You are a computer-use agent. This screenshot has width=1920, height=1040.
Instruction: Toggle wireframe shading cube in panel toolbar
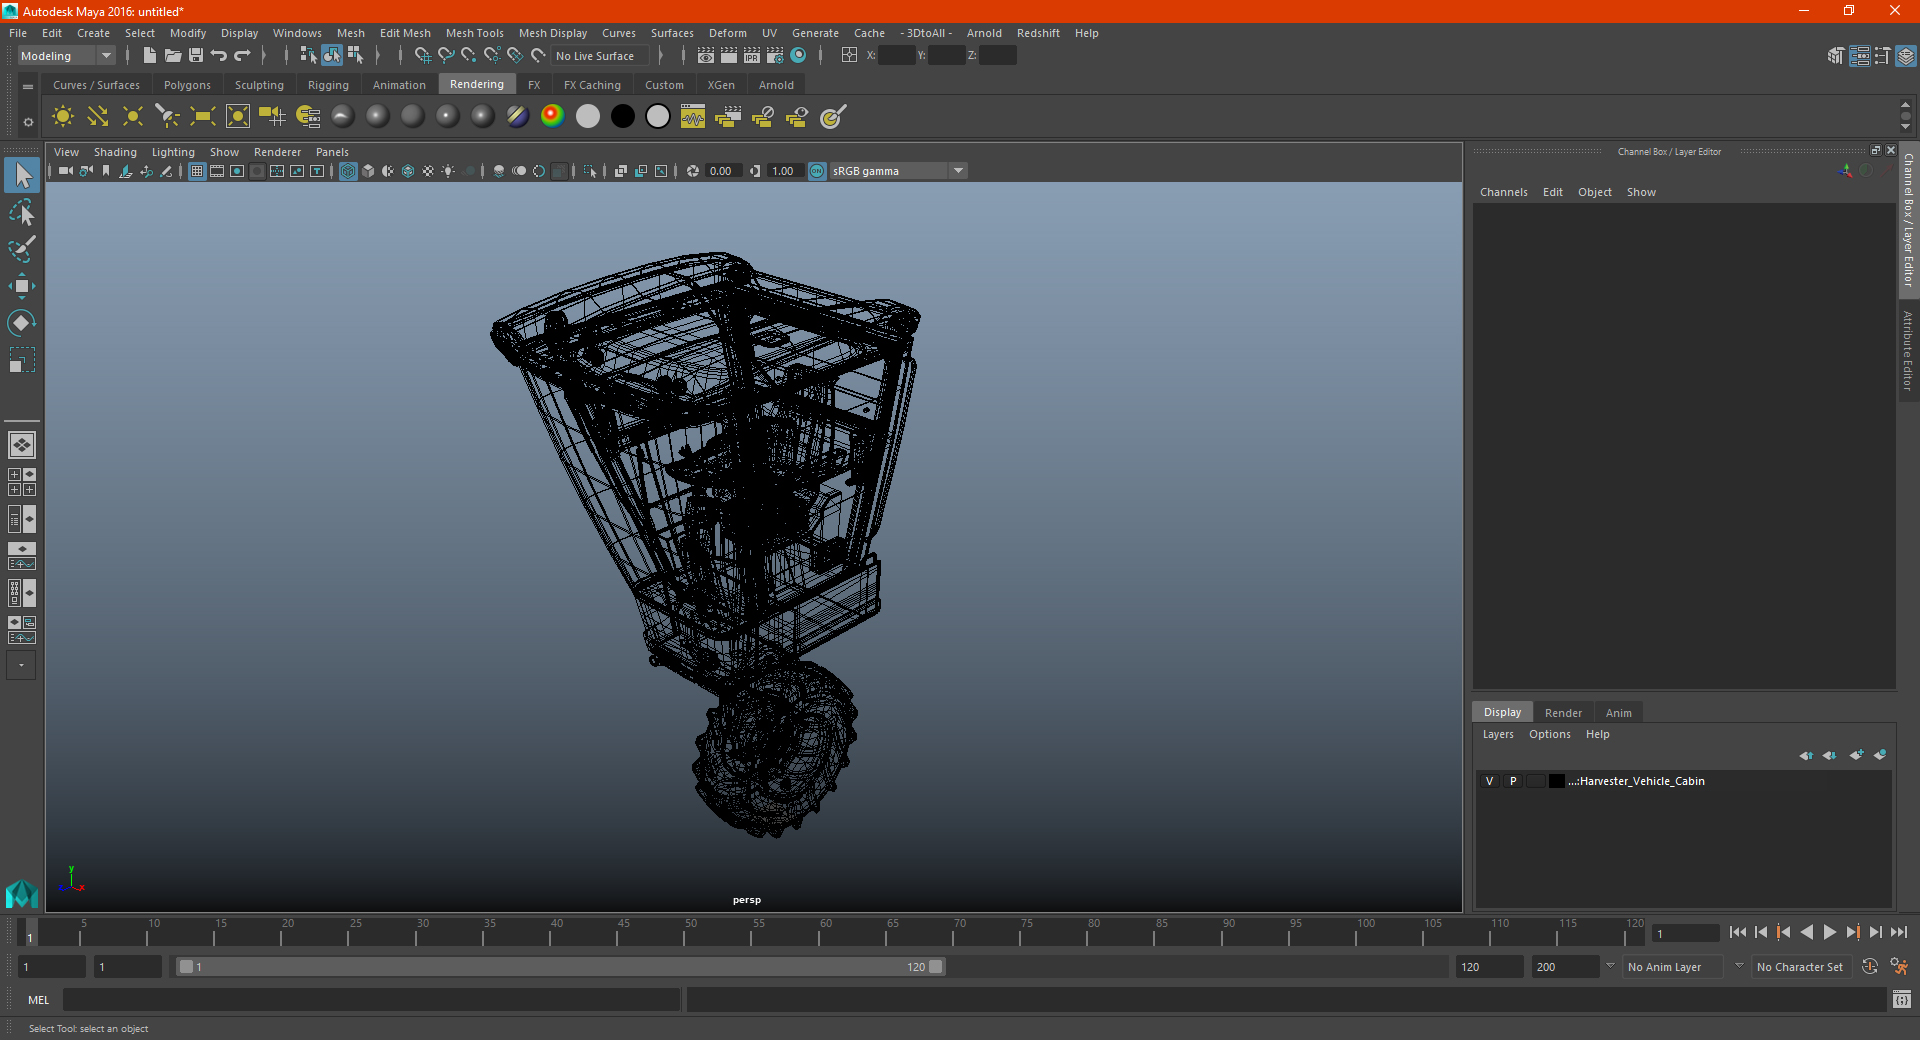(348, 171)
